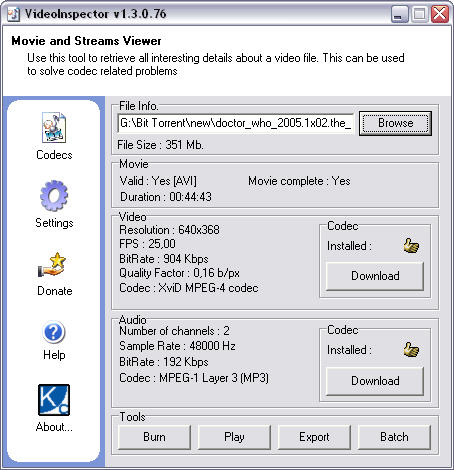Click 'Codec : XviD MPEG-4 codec' text
This screenshot has width=454, height=470.
[x=189, y=288]
